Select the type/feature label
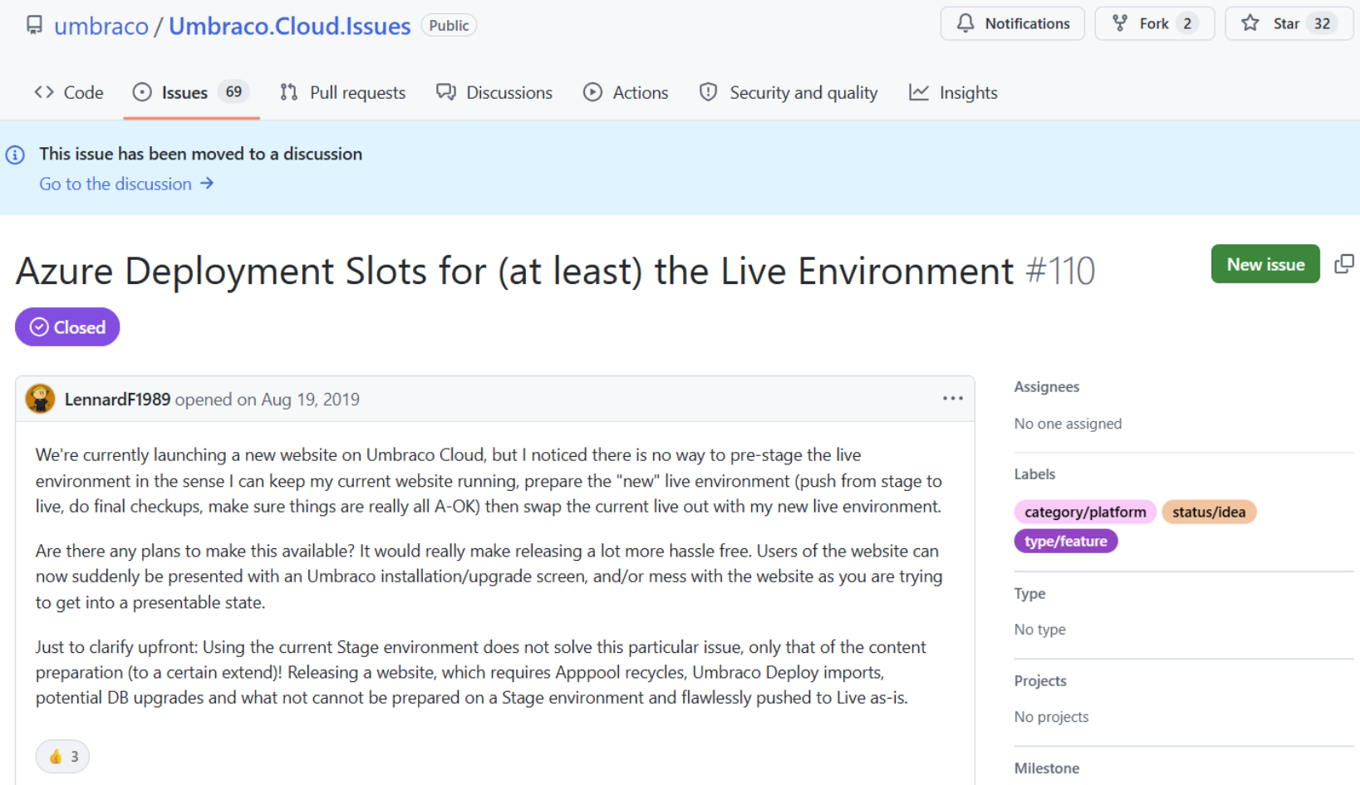The width and height of the screenshot is (1360, 785). tap(1066, 541)
